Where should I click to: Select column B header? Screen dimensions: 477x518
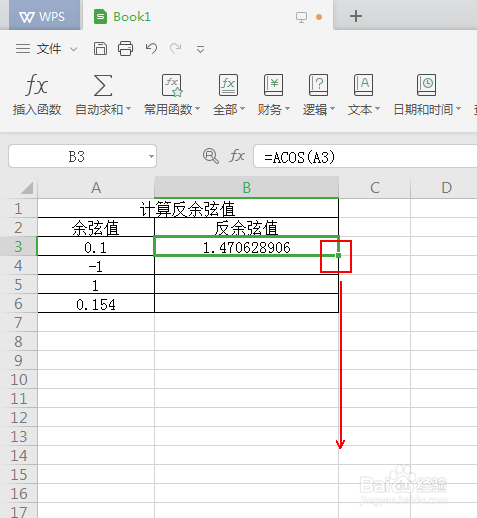coord(247,188)
